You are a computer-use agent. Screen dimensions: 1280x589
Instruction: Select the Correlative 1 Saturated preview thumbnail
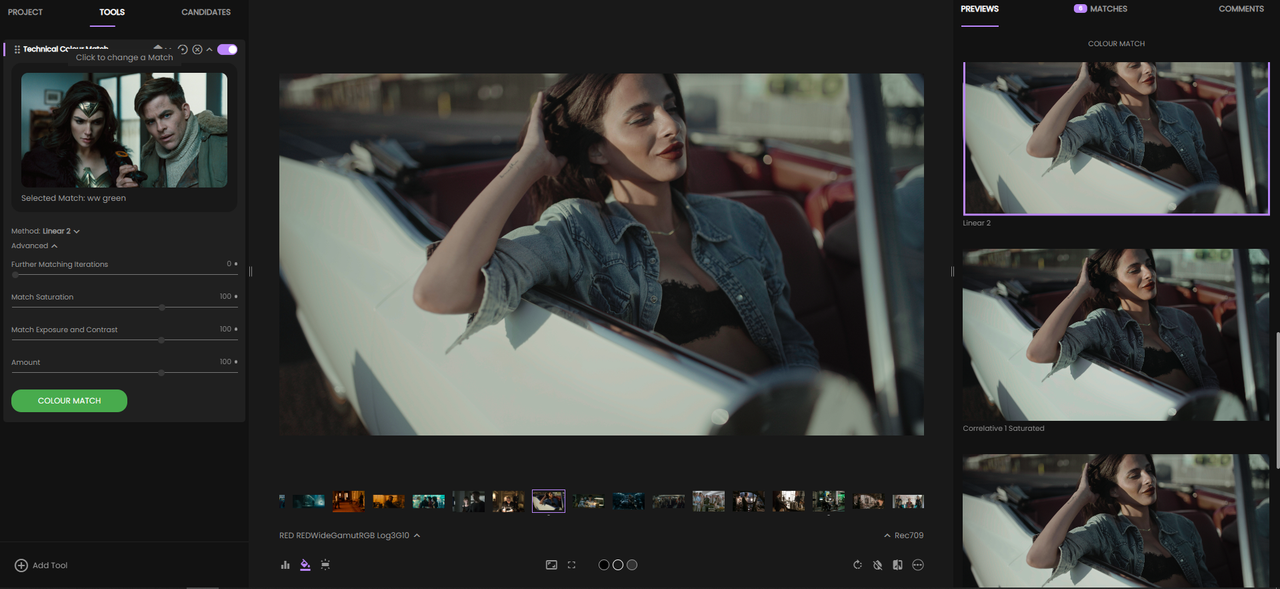click(x=1116, y=335)
